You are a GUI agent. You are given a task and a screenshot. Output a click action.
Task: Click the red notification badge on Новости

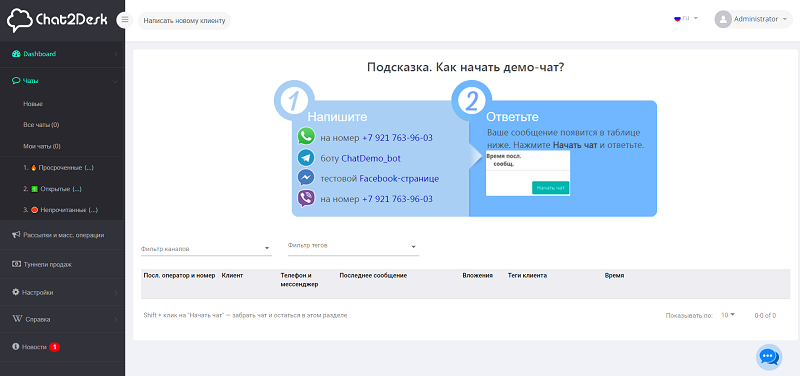pos(55,347)
